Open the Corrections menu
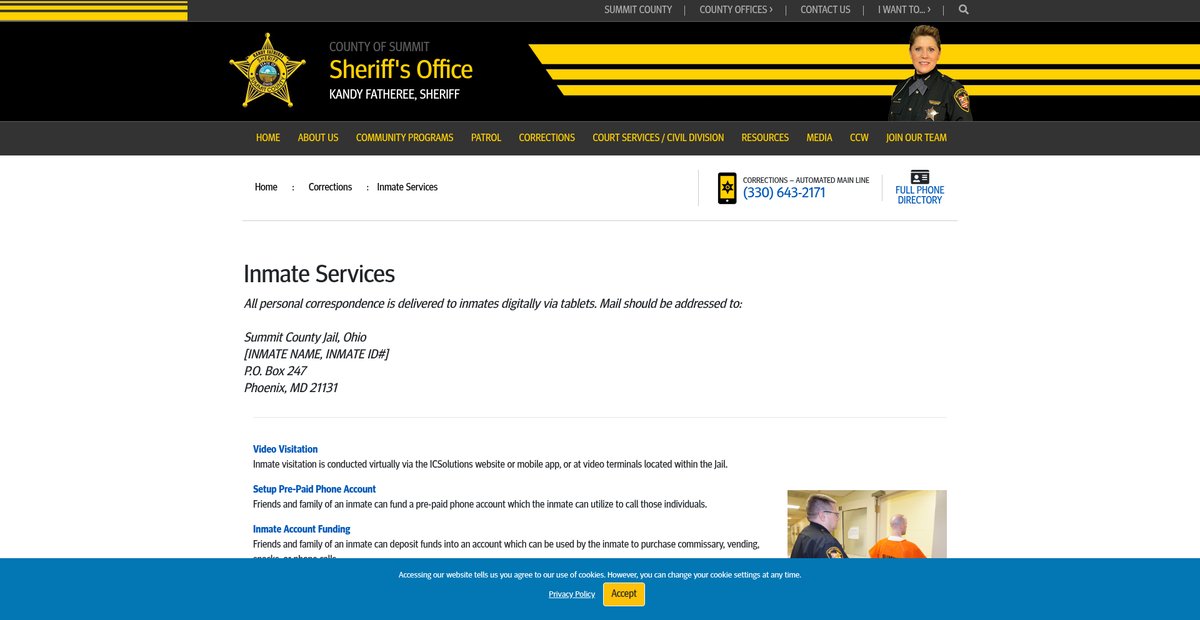This screenshot has width=1200, height=620. [x=547, y=138]
